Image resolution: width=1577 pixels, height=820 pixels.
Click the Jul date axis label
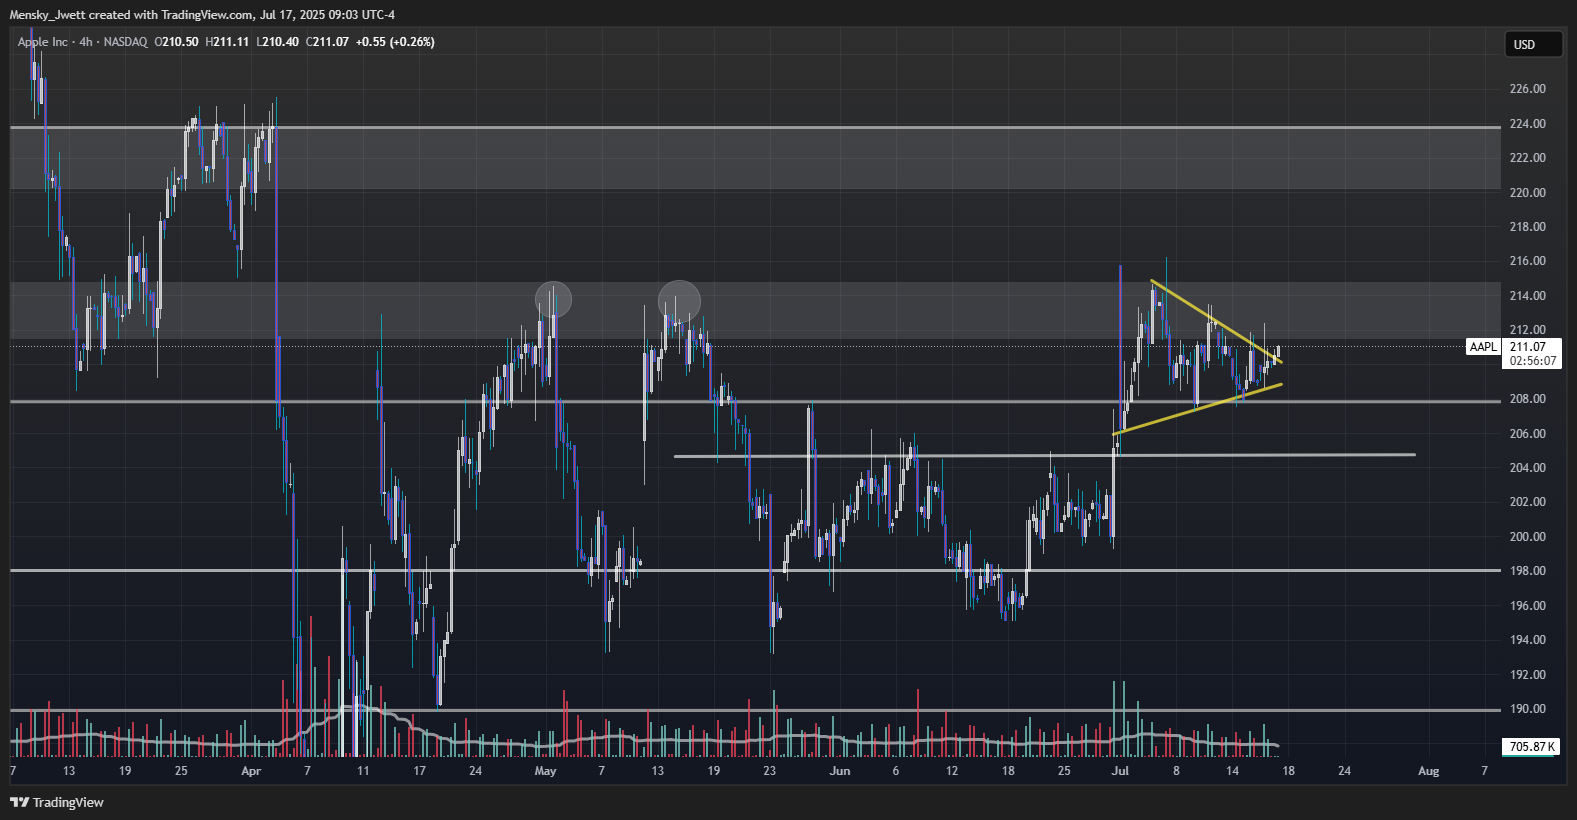(x=1120, y=771)
